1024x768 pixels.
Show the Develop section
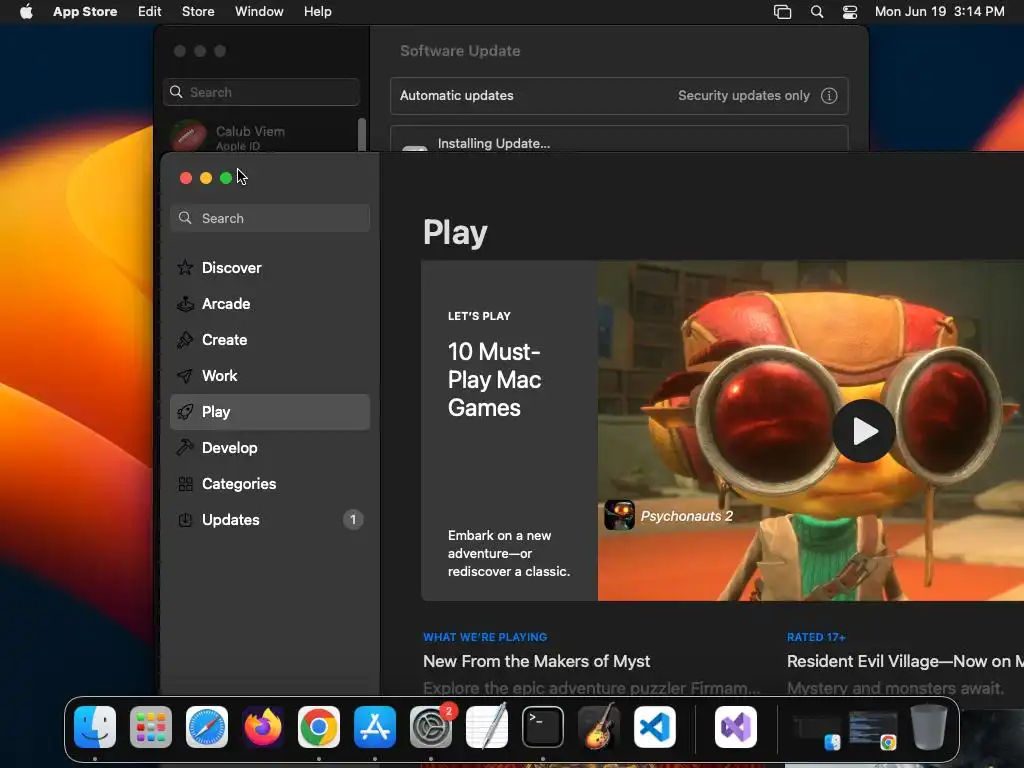(270, 447)
